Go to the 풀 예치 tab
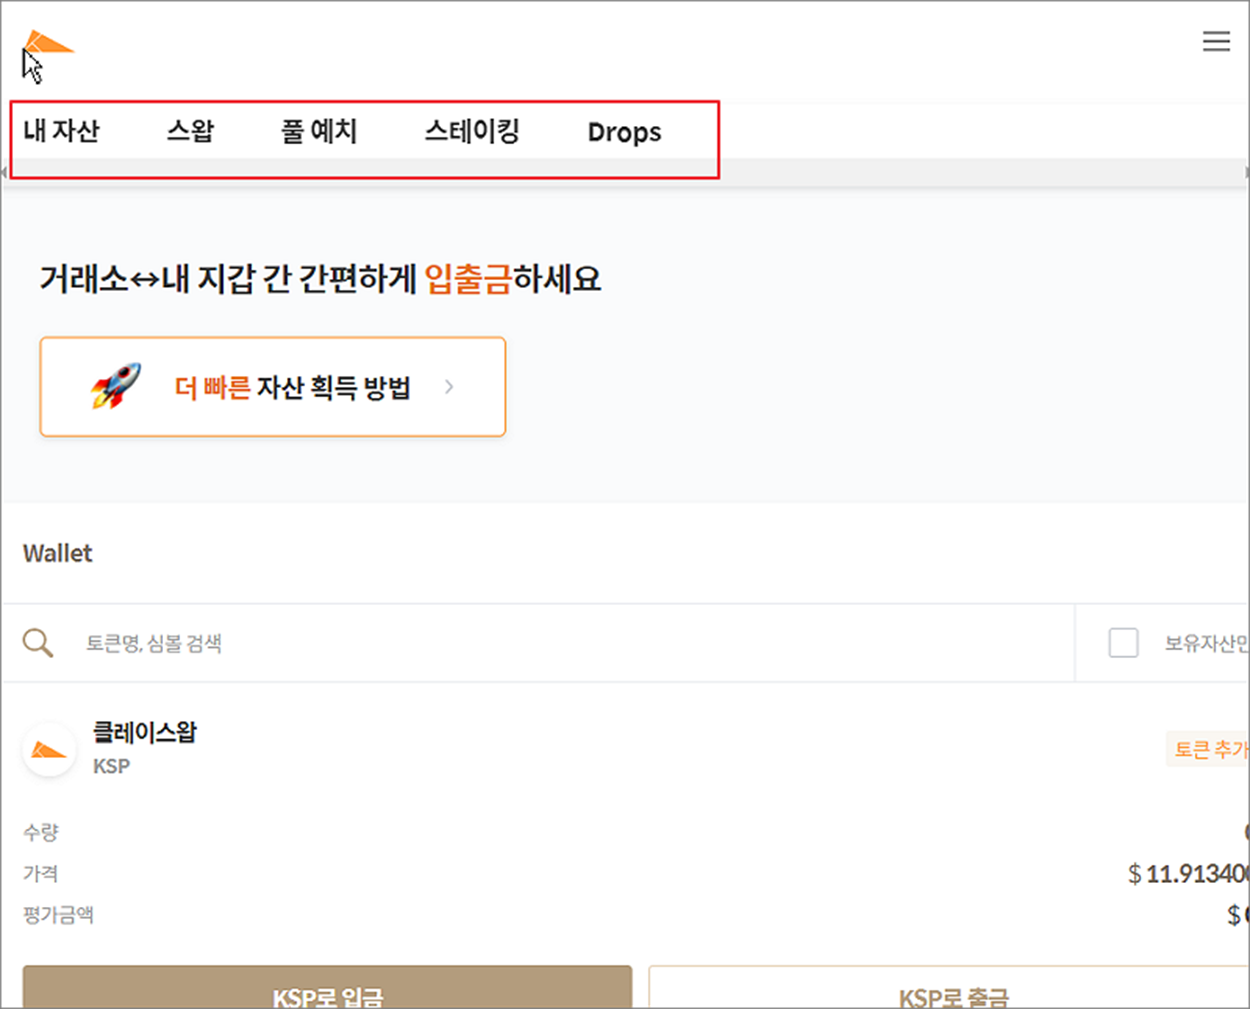This screenshot has height=1009, width=1250. tap(319, 131)
